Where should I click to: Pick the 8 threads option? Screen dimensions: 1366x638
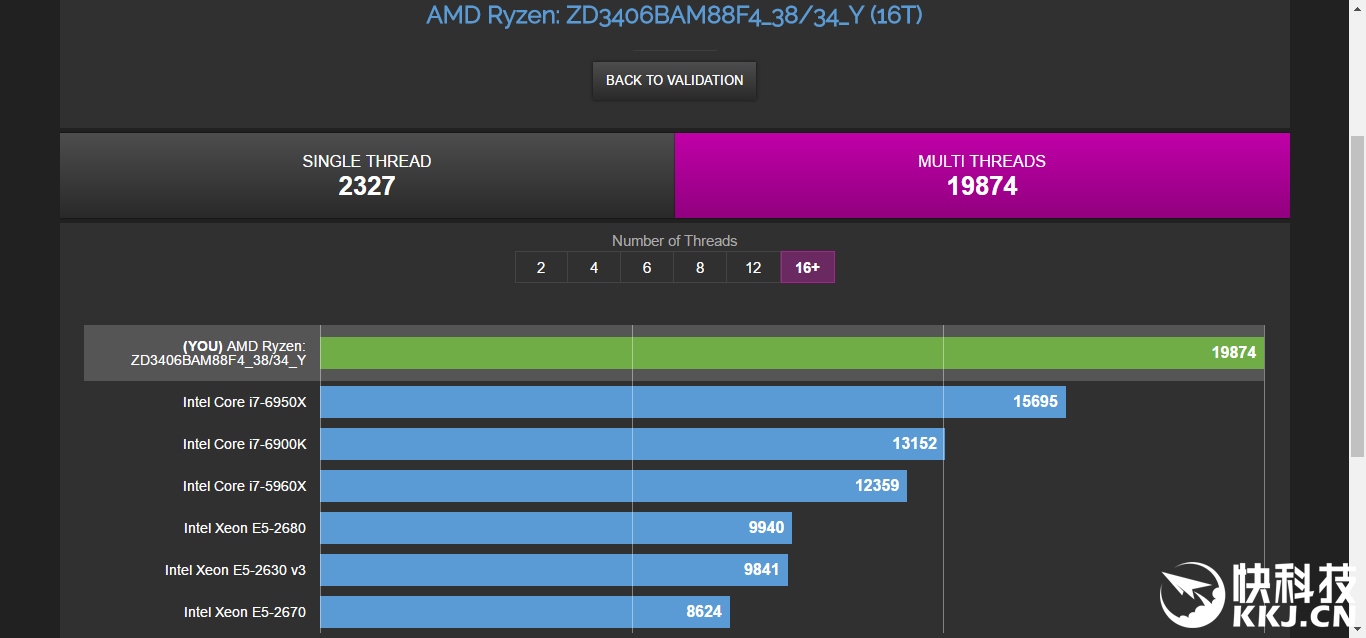[x=700, y=267]
